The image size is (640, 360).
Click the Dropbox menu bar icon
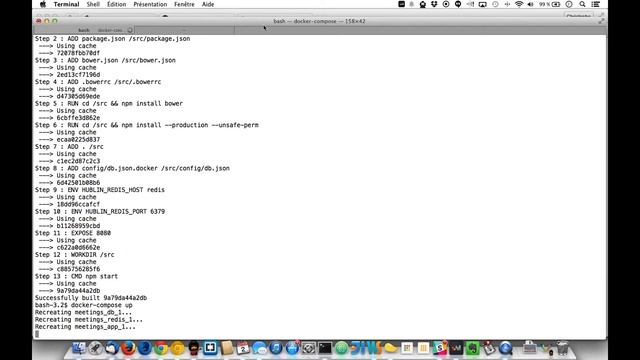coord(434,4)
